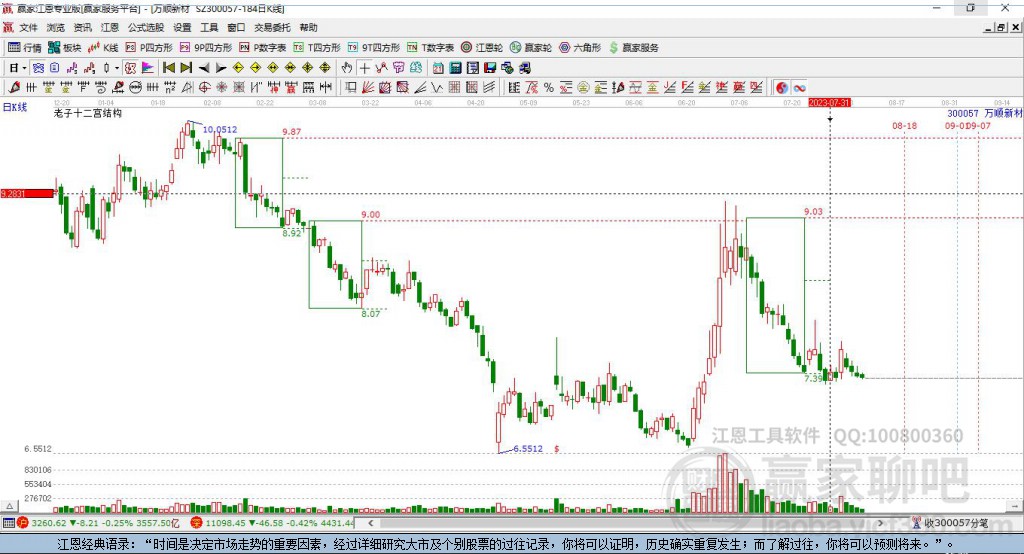Viewport: 1024px width, 554px height.
Task: Click the 日K线 chart label
Action: 15,107
